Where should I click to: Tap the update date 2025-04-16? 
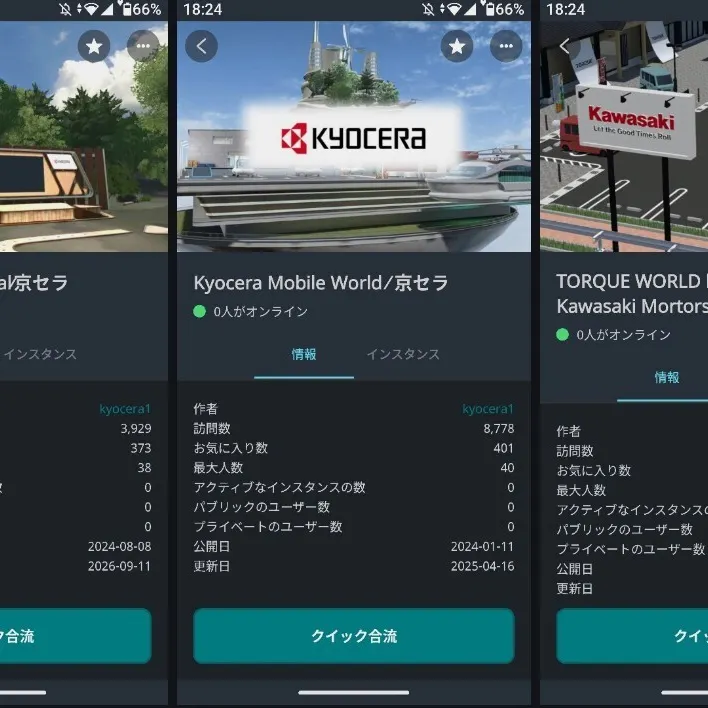482,566
